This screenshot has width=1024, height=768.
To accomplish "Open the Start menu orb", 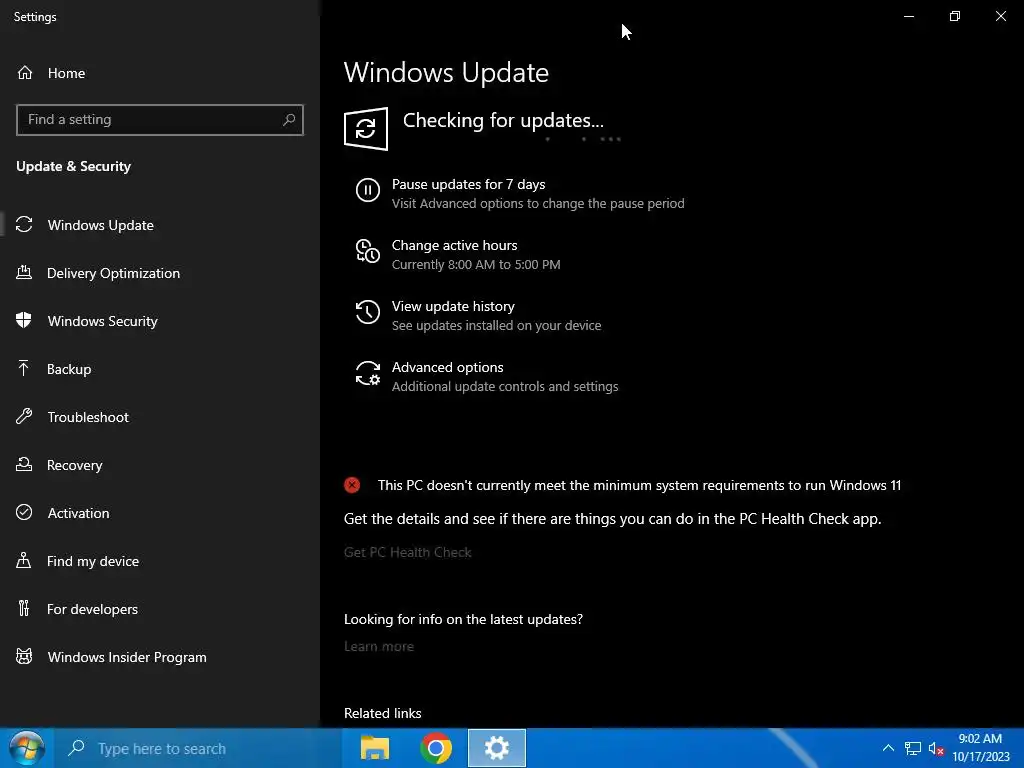I will pyautogui.click(x=25, y=748).
